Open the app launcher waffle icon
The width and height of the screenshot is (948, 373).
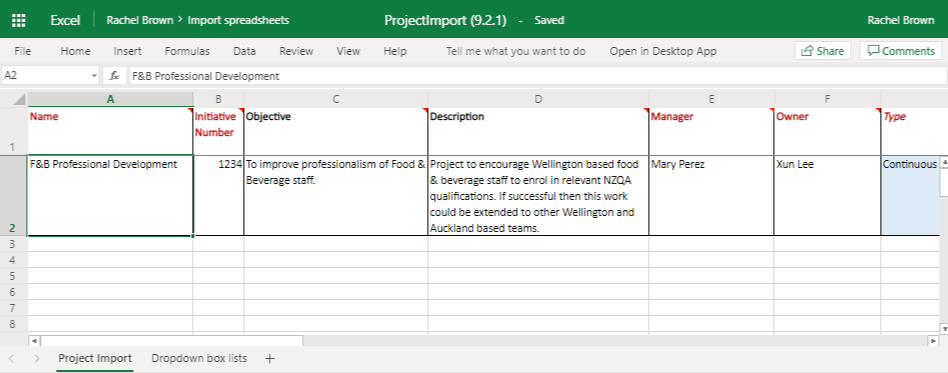[19, 20]
